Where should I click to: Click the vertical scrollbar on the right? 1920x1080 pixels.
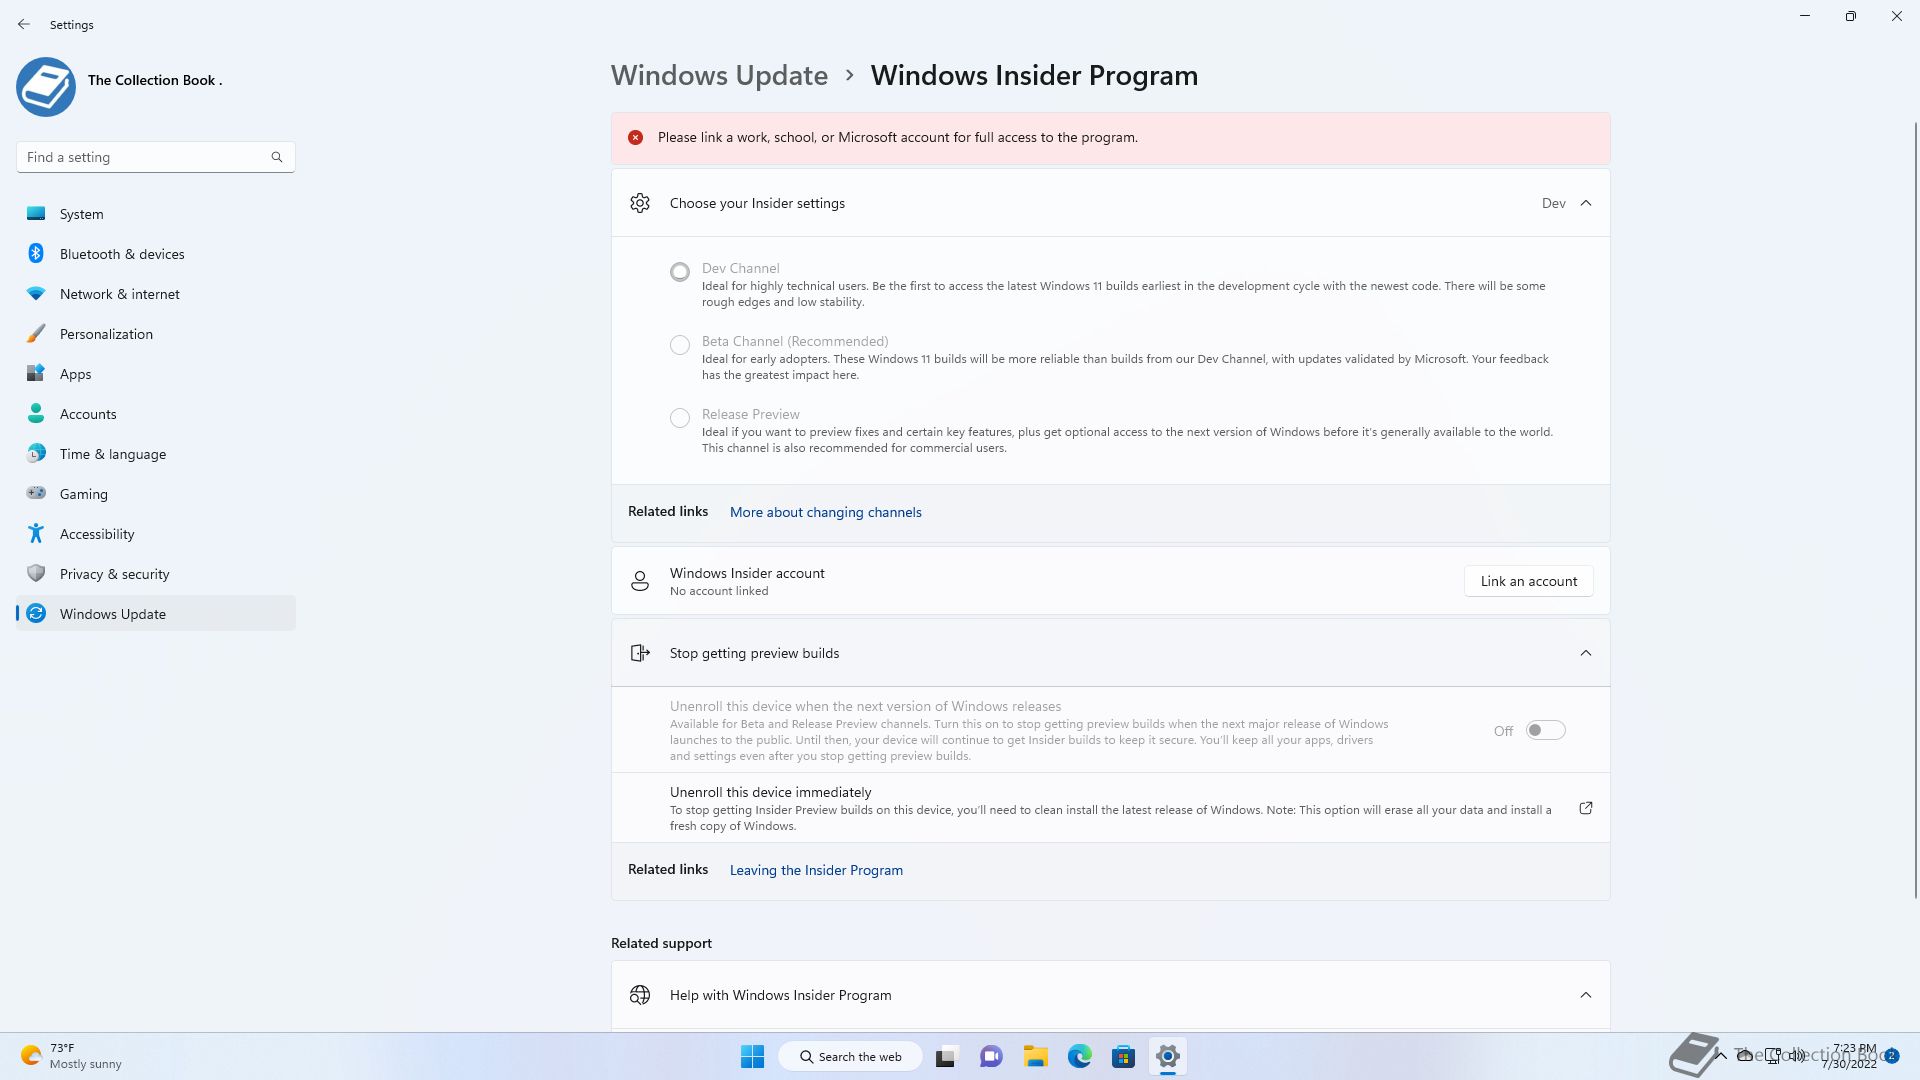[x=1914, y=510]
